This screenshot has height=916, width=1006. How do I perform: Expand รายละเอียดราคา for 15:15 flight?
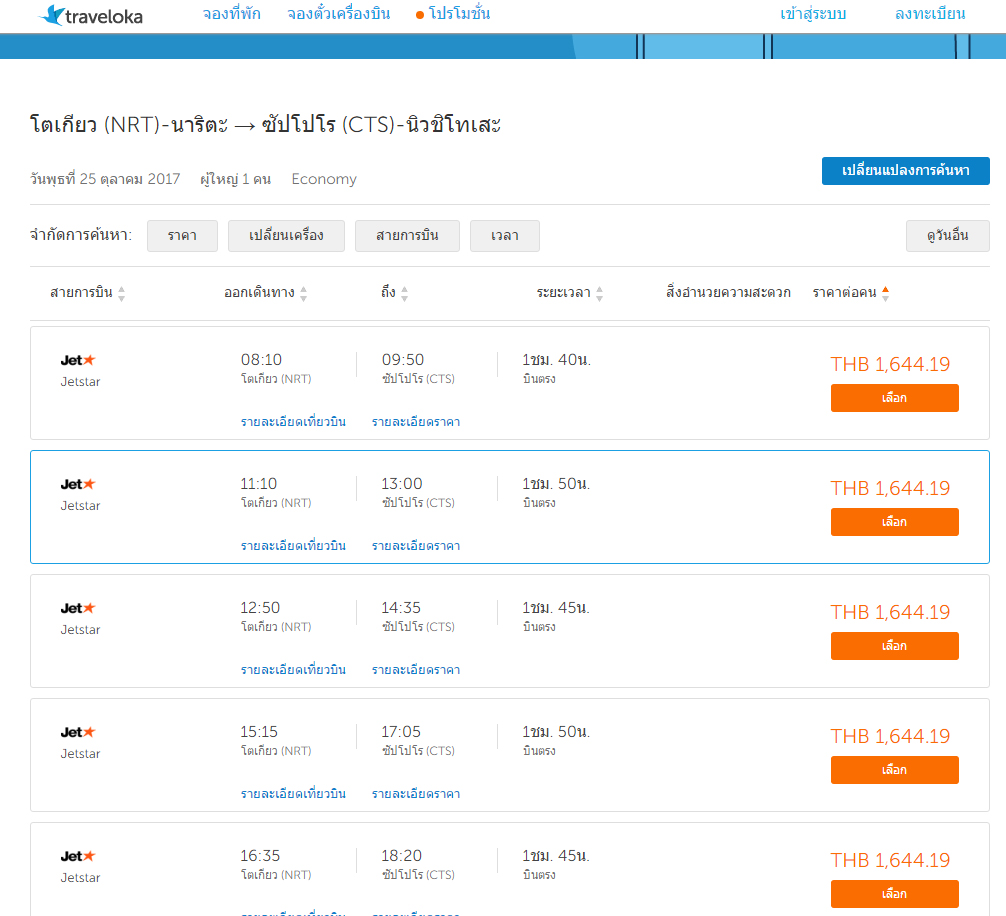(416, 794)
